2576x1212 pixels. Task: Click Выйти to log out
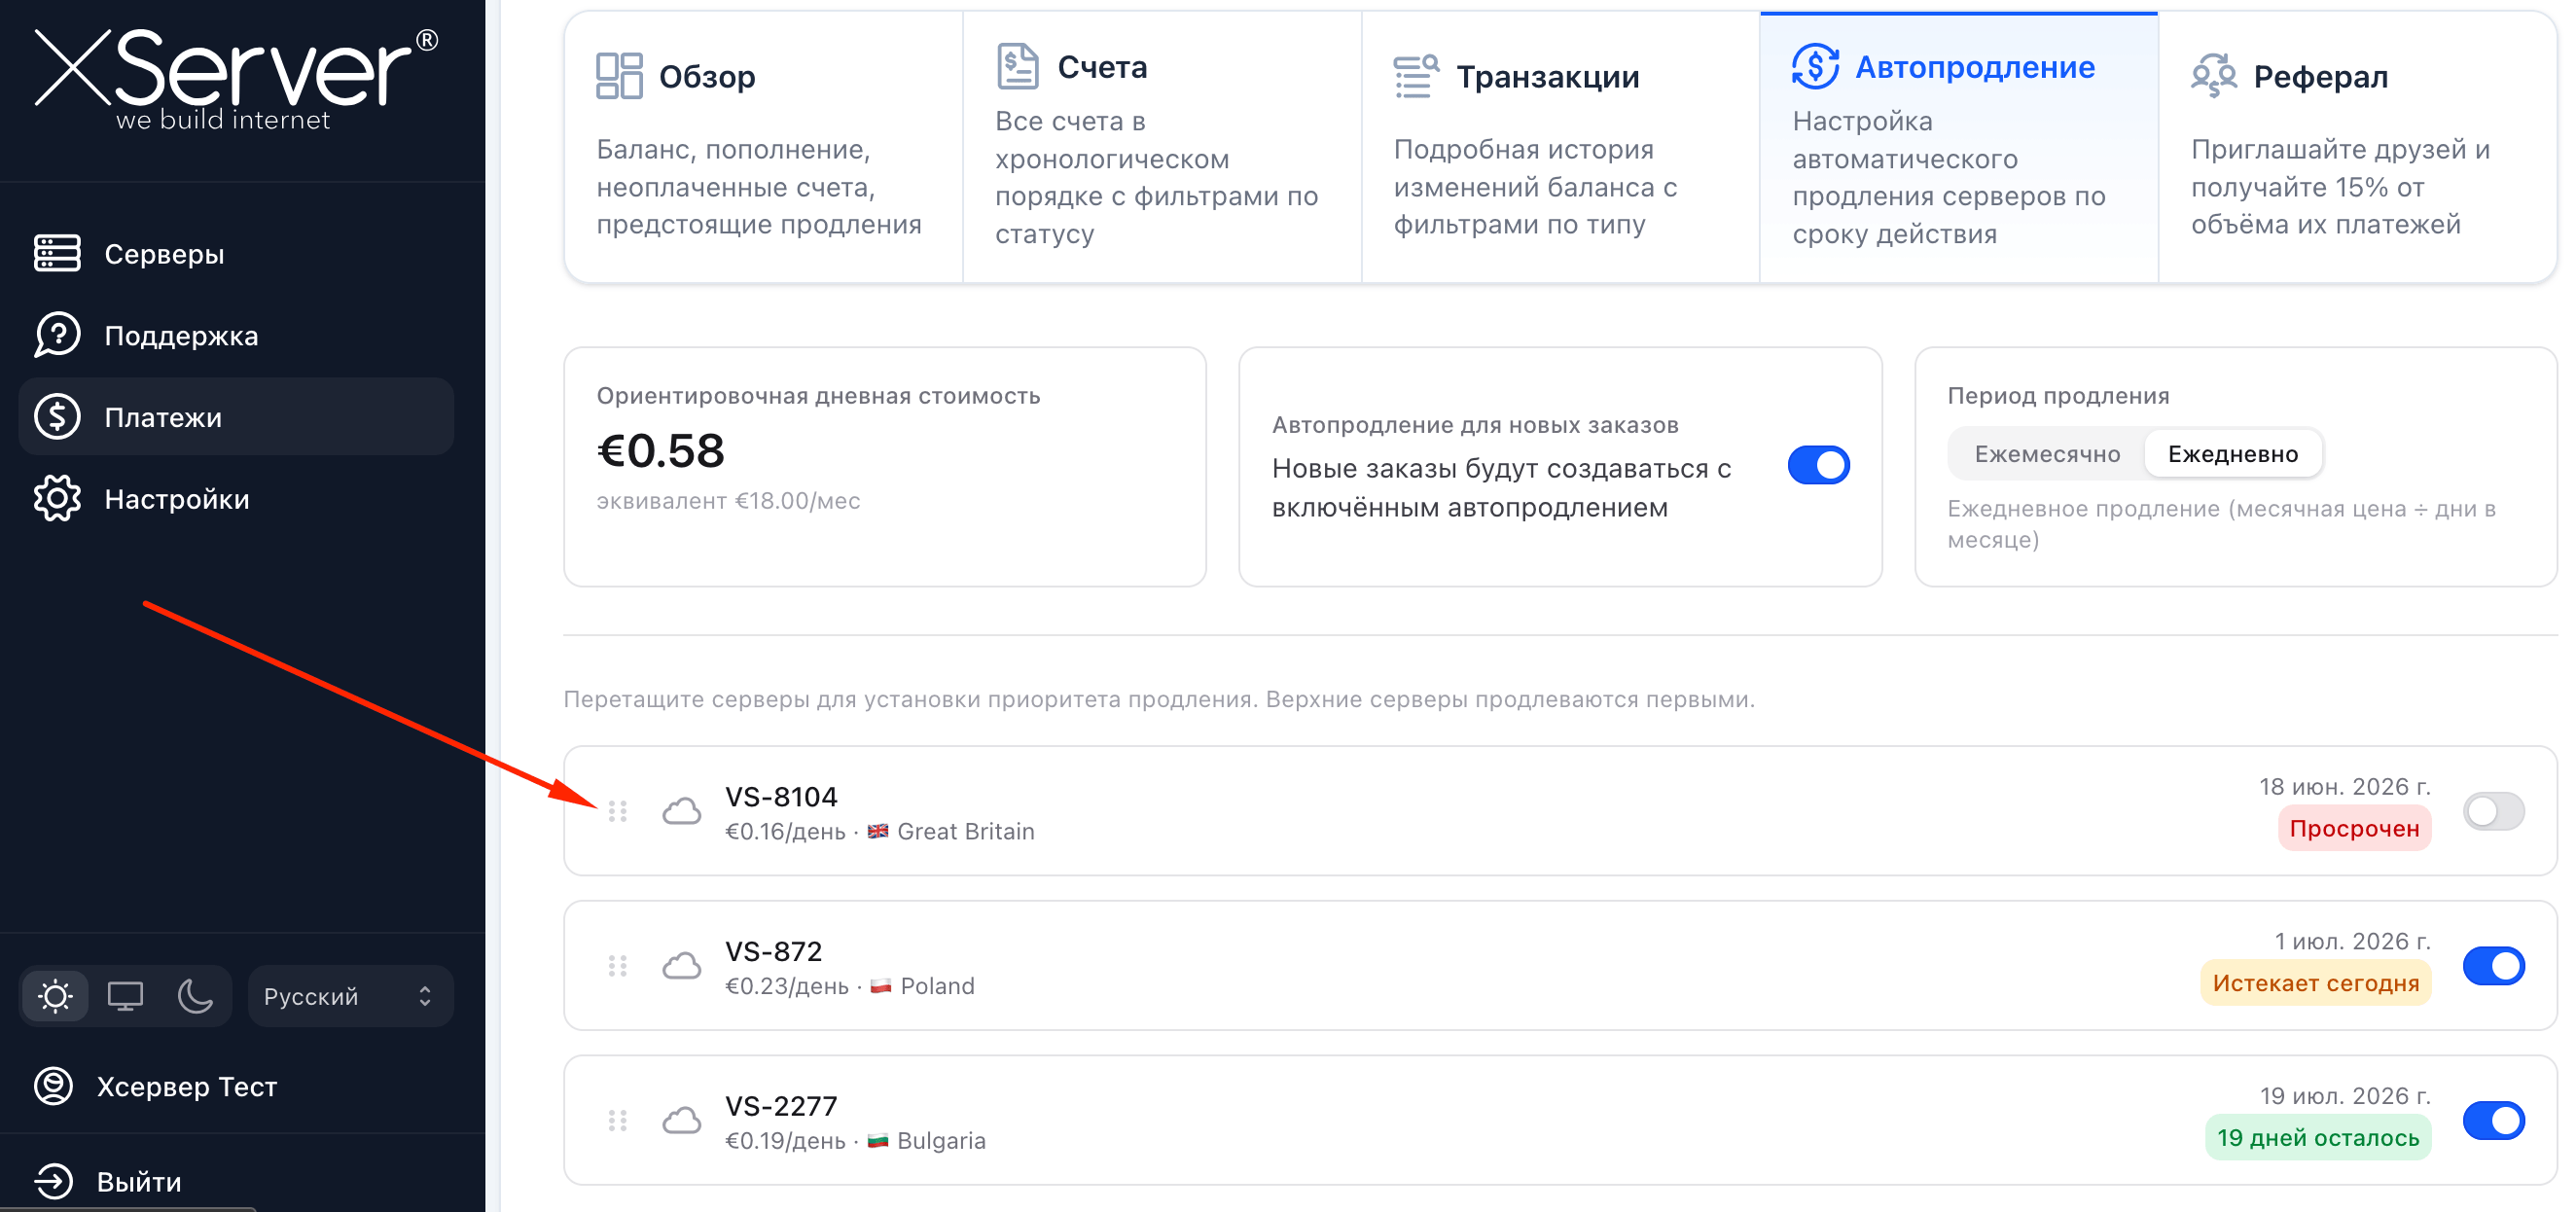coord(139,1181)
